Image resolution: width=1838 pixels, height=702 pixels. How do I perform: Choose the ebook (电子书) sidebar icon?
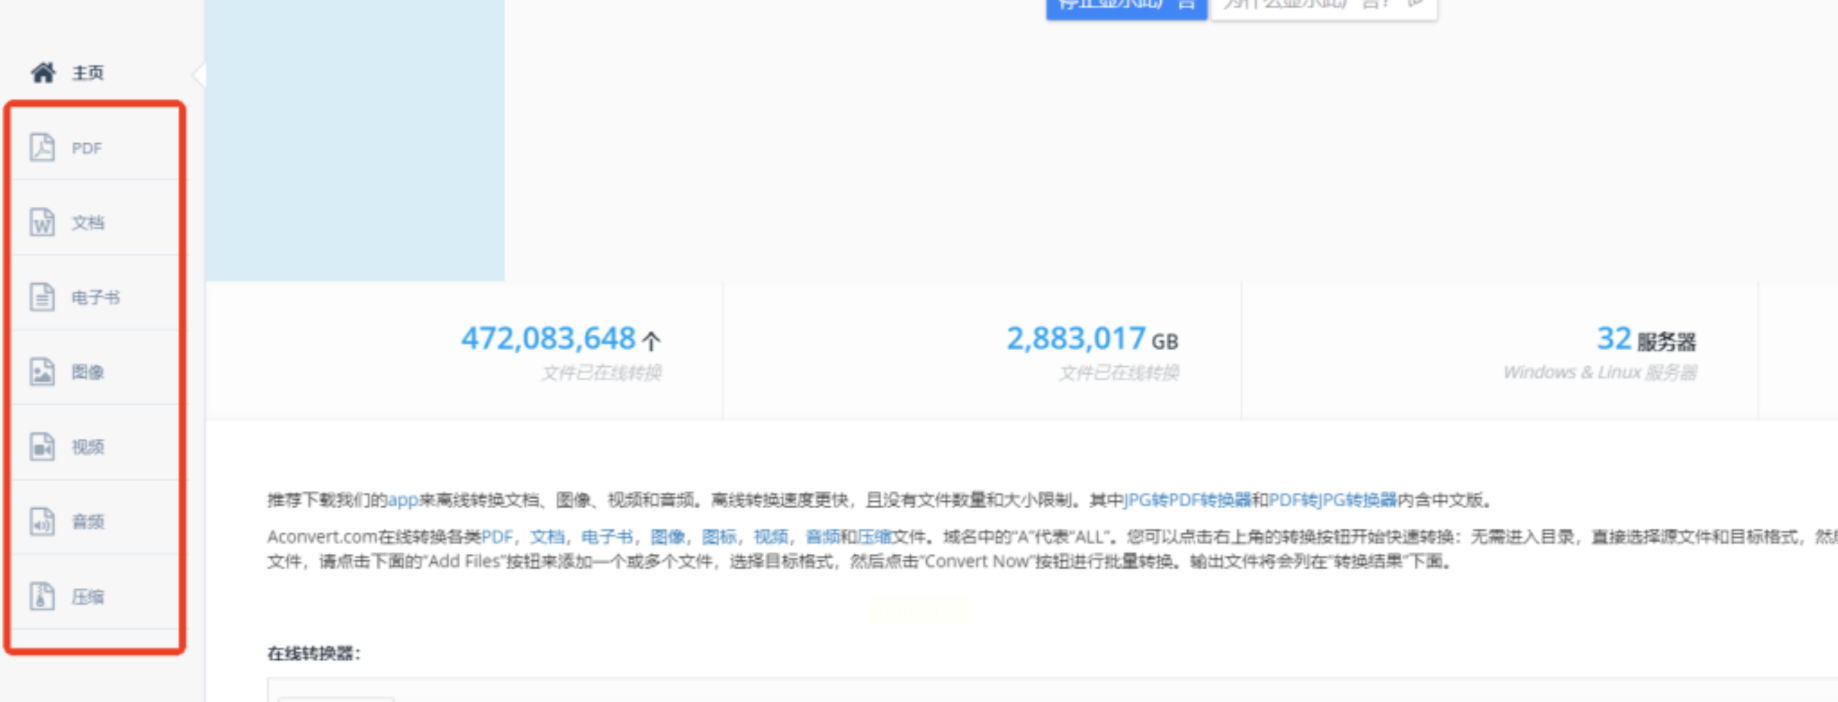coord(42,297)
